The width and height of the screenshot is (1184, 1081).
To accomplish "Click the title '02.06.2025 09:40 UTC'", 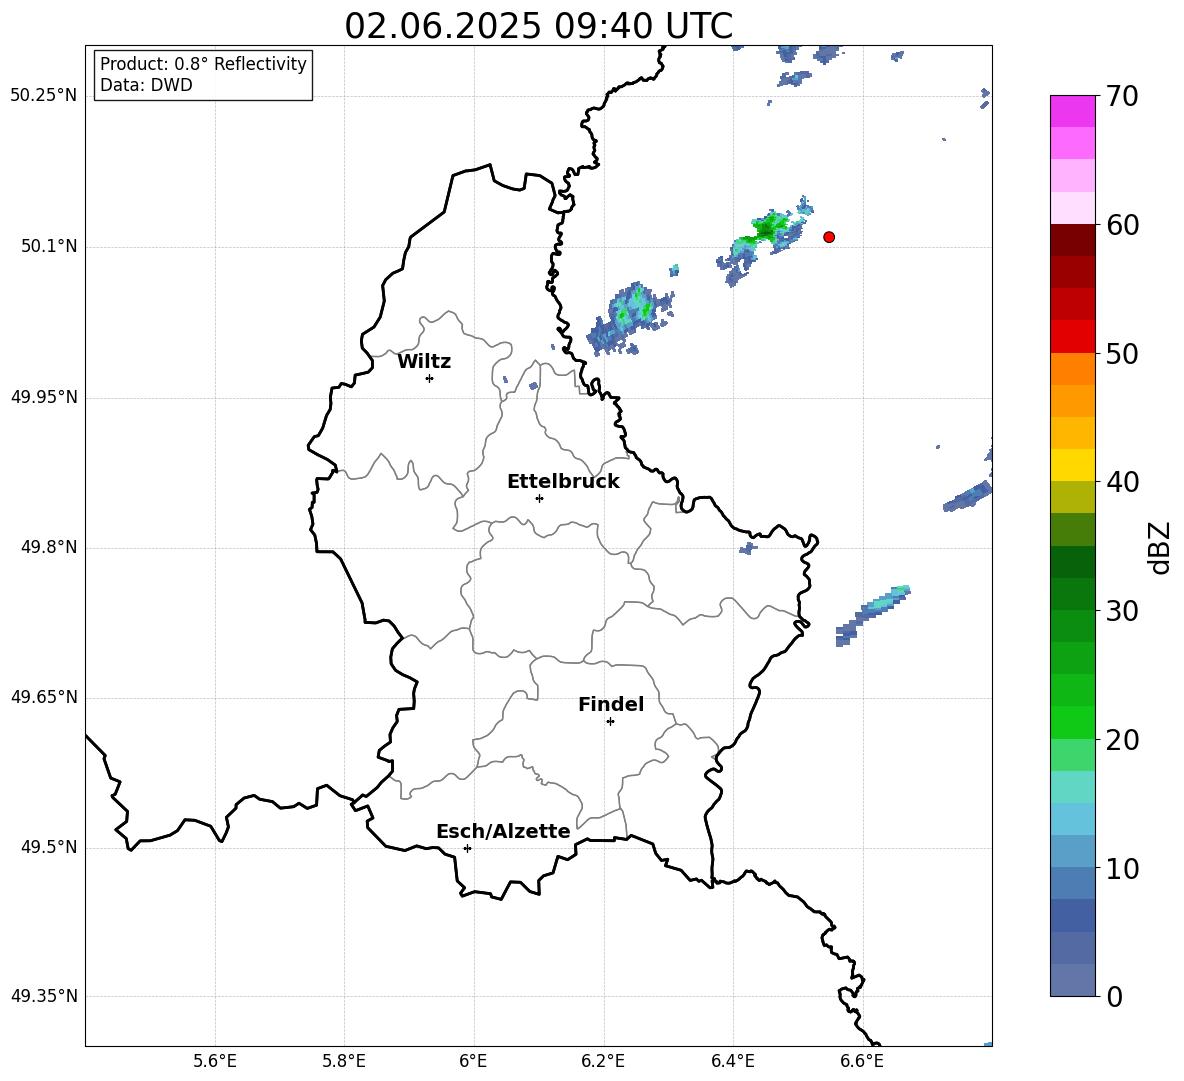I will pos(538,26).
